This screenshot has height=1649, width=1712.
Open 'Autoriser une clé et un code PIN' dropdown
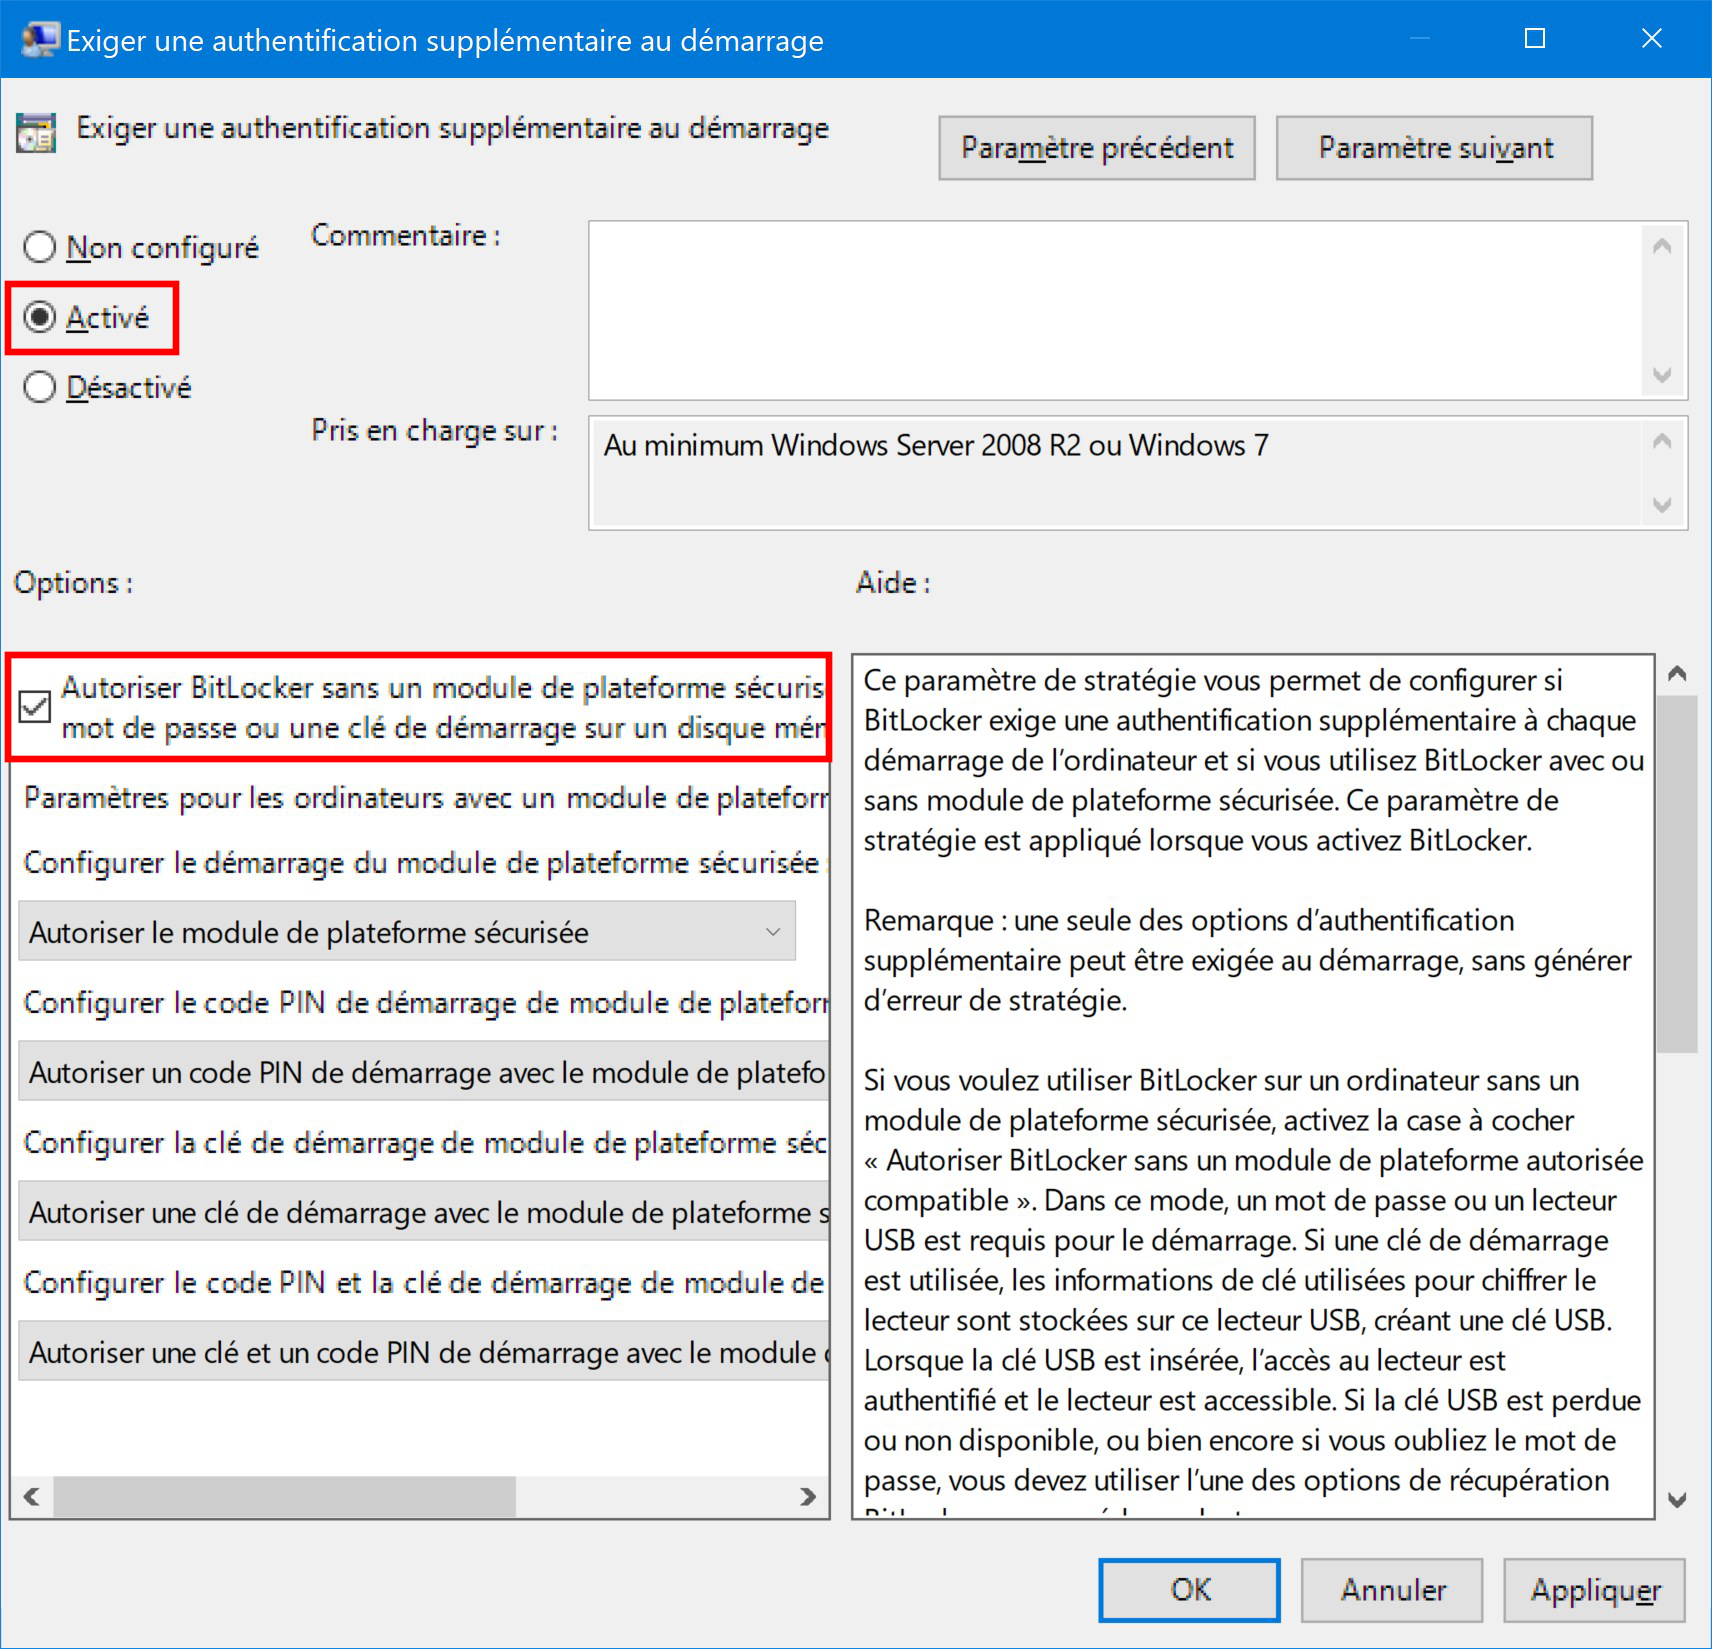pos(424,1351)
